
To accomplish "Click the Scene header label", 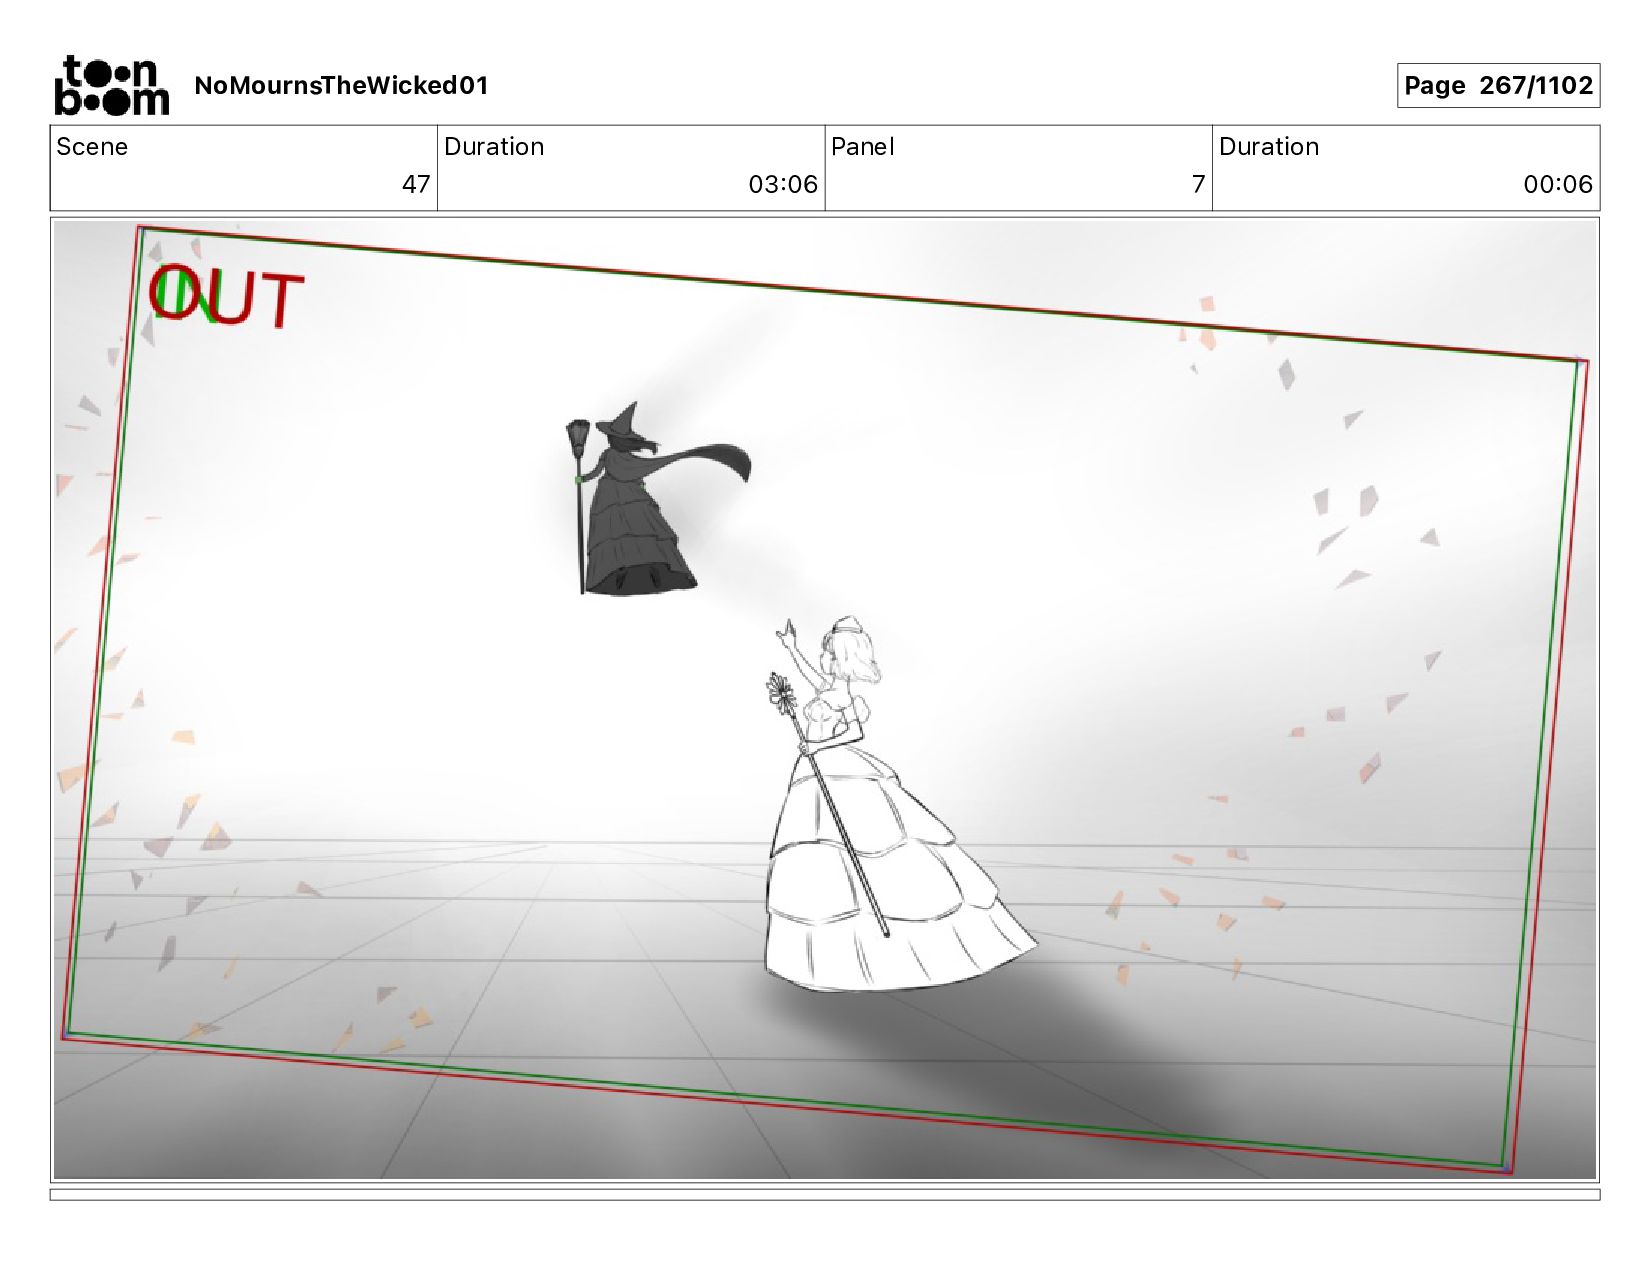I will coord(92,147).
